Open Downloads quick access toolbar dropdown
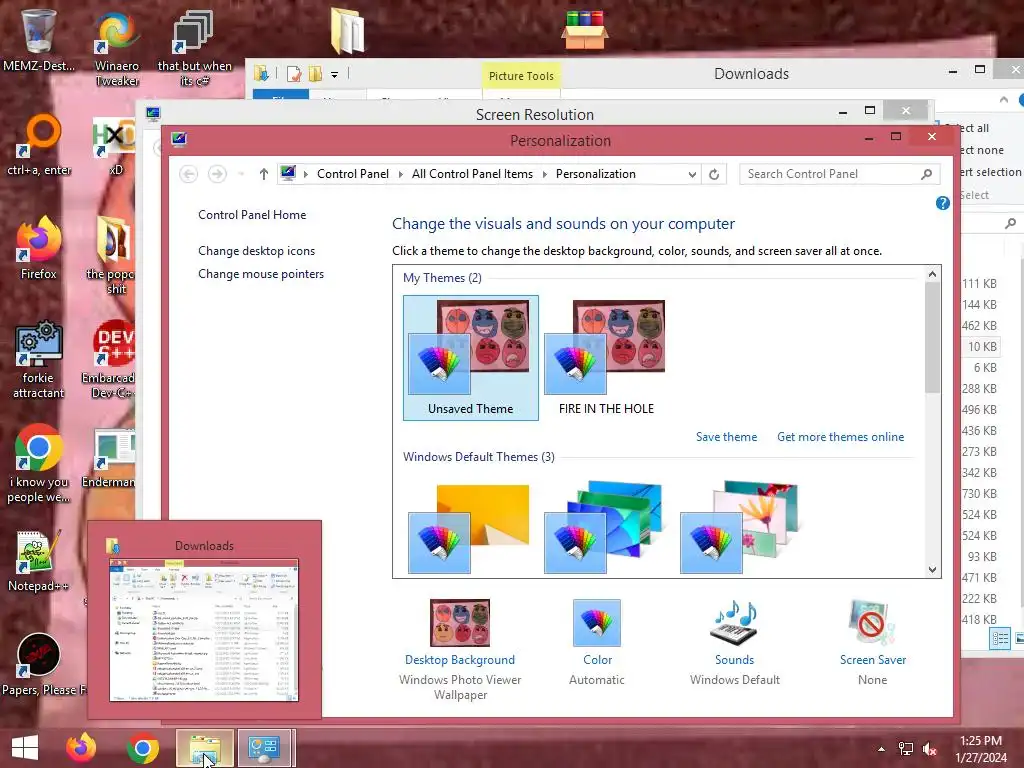This screenshot has width=1024, height=768. [x=334, y=74]
